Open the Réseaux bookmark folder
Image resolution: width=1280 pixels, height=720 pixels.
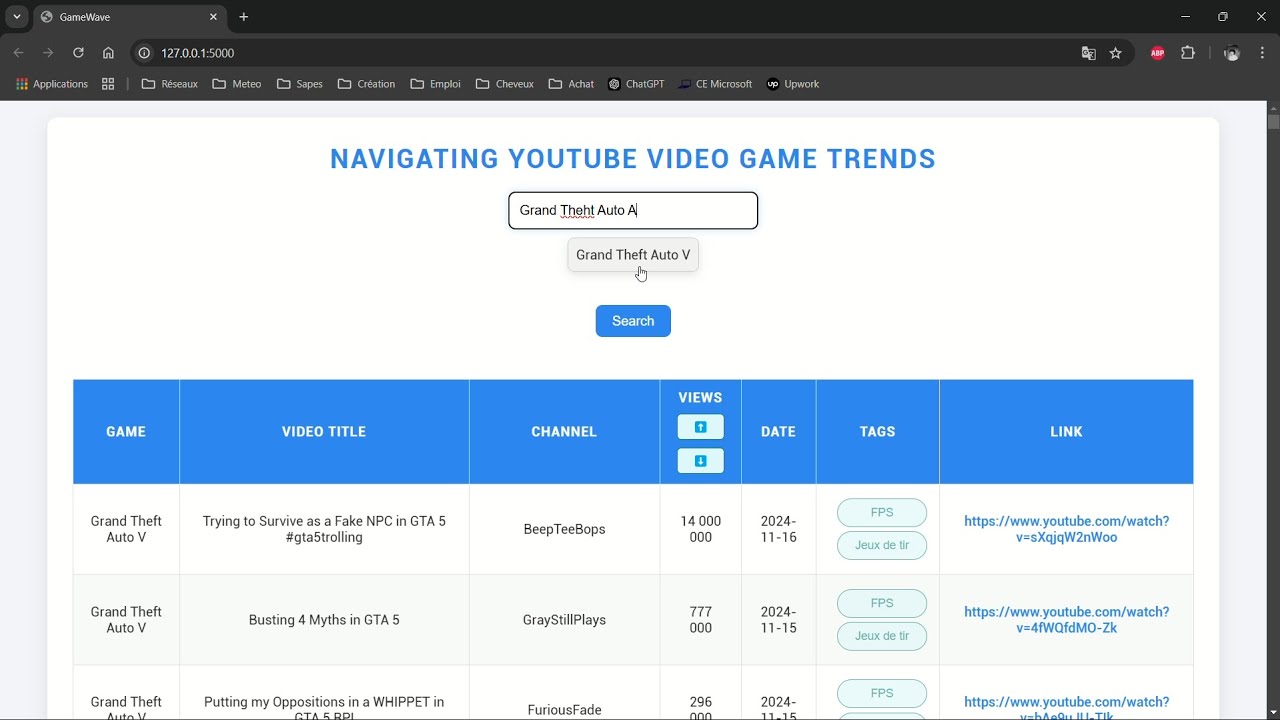(x=170, y=84)
